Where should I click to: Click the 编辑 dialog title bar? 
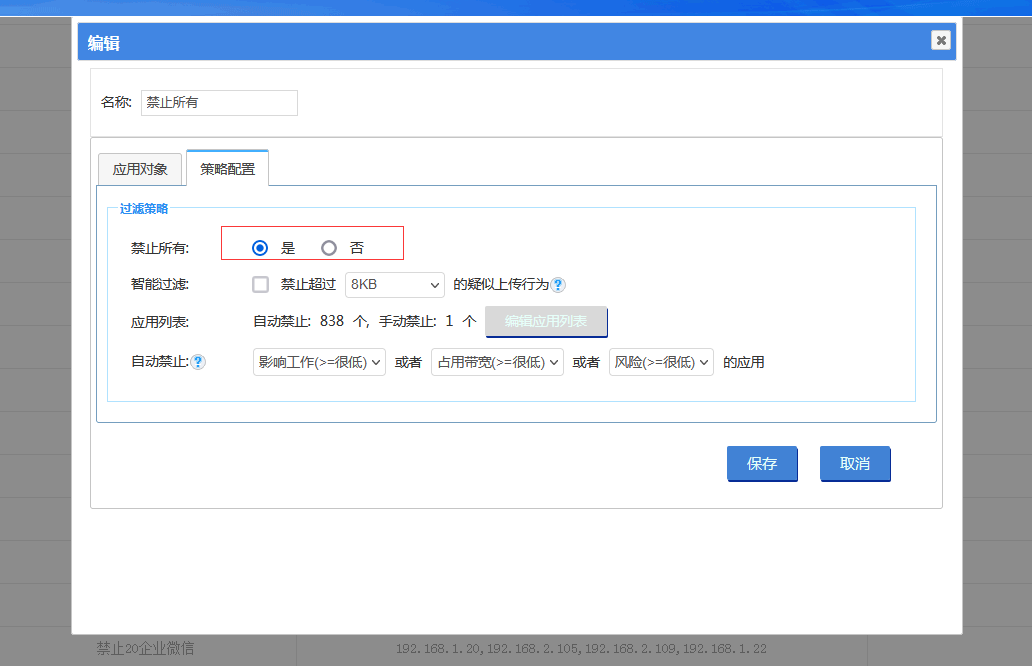(500, 42)
